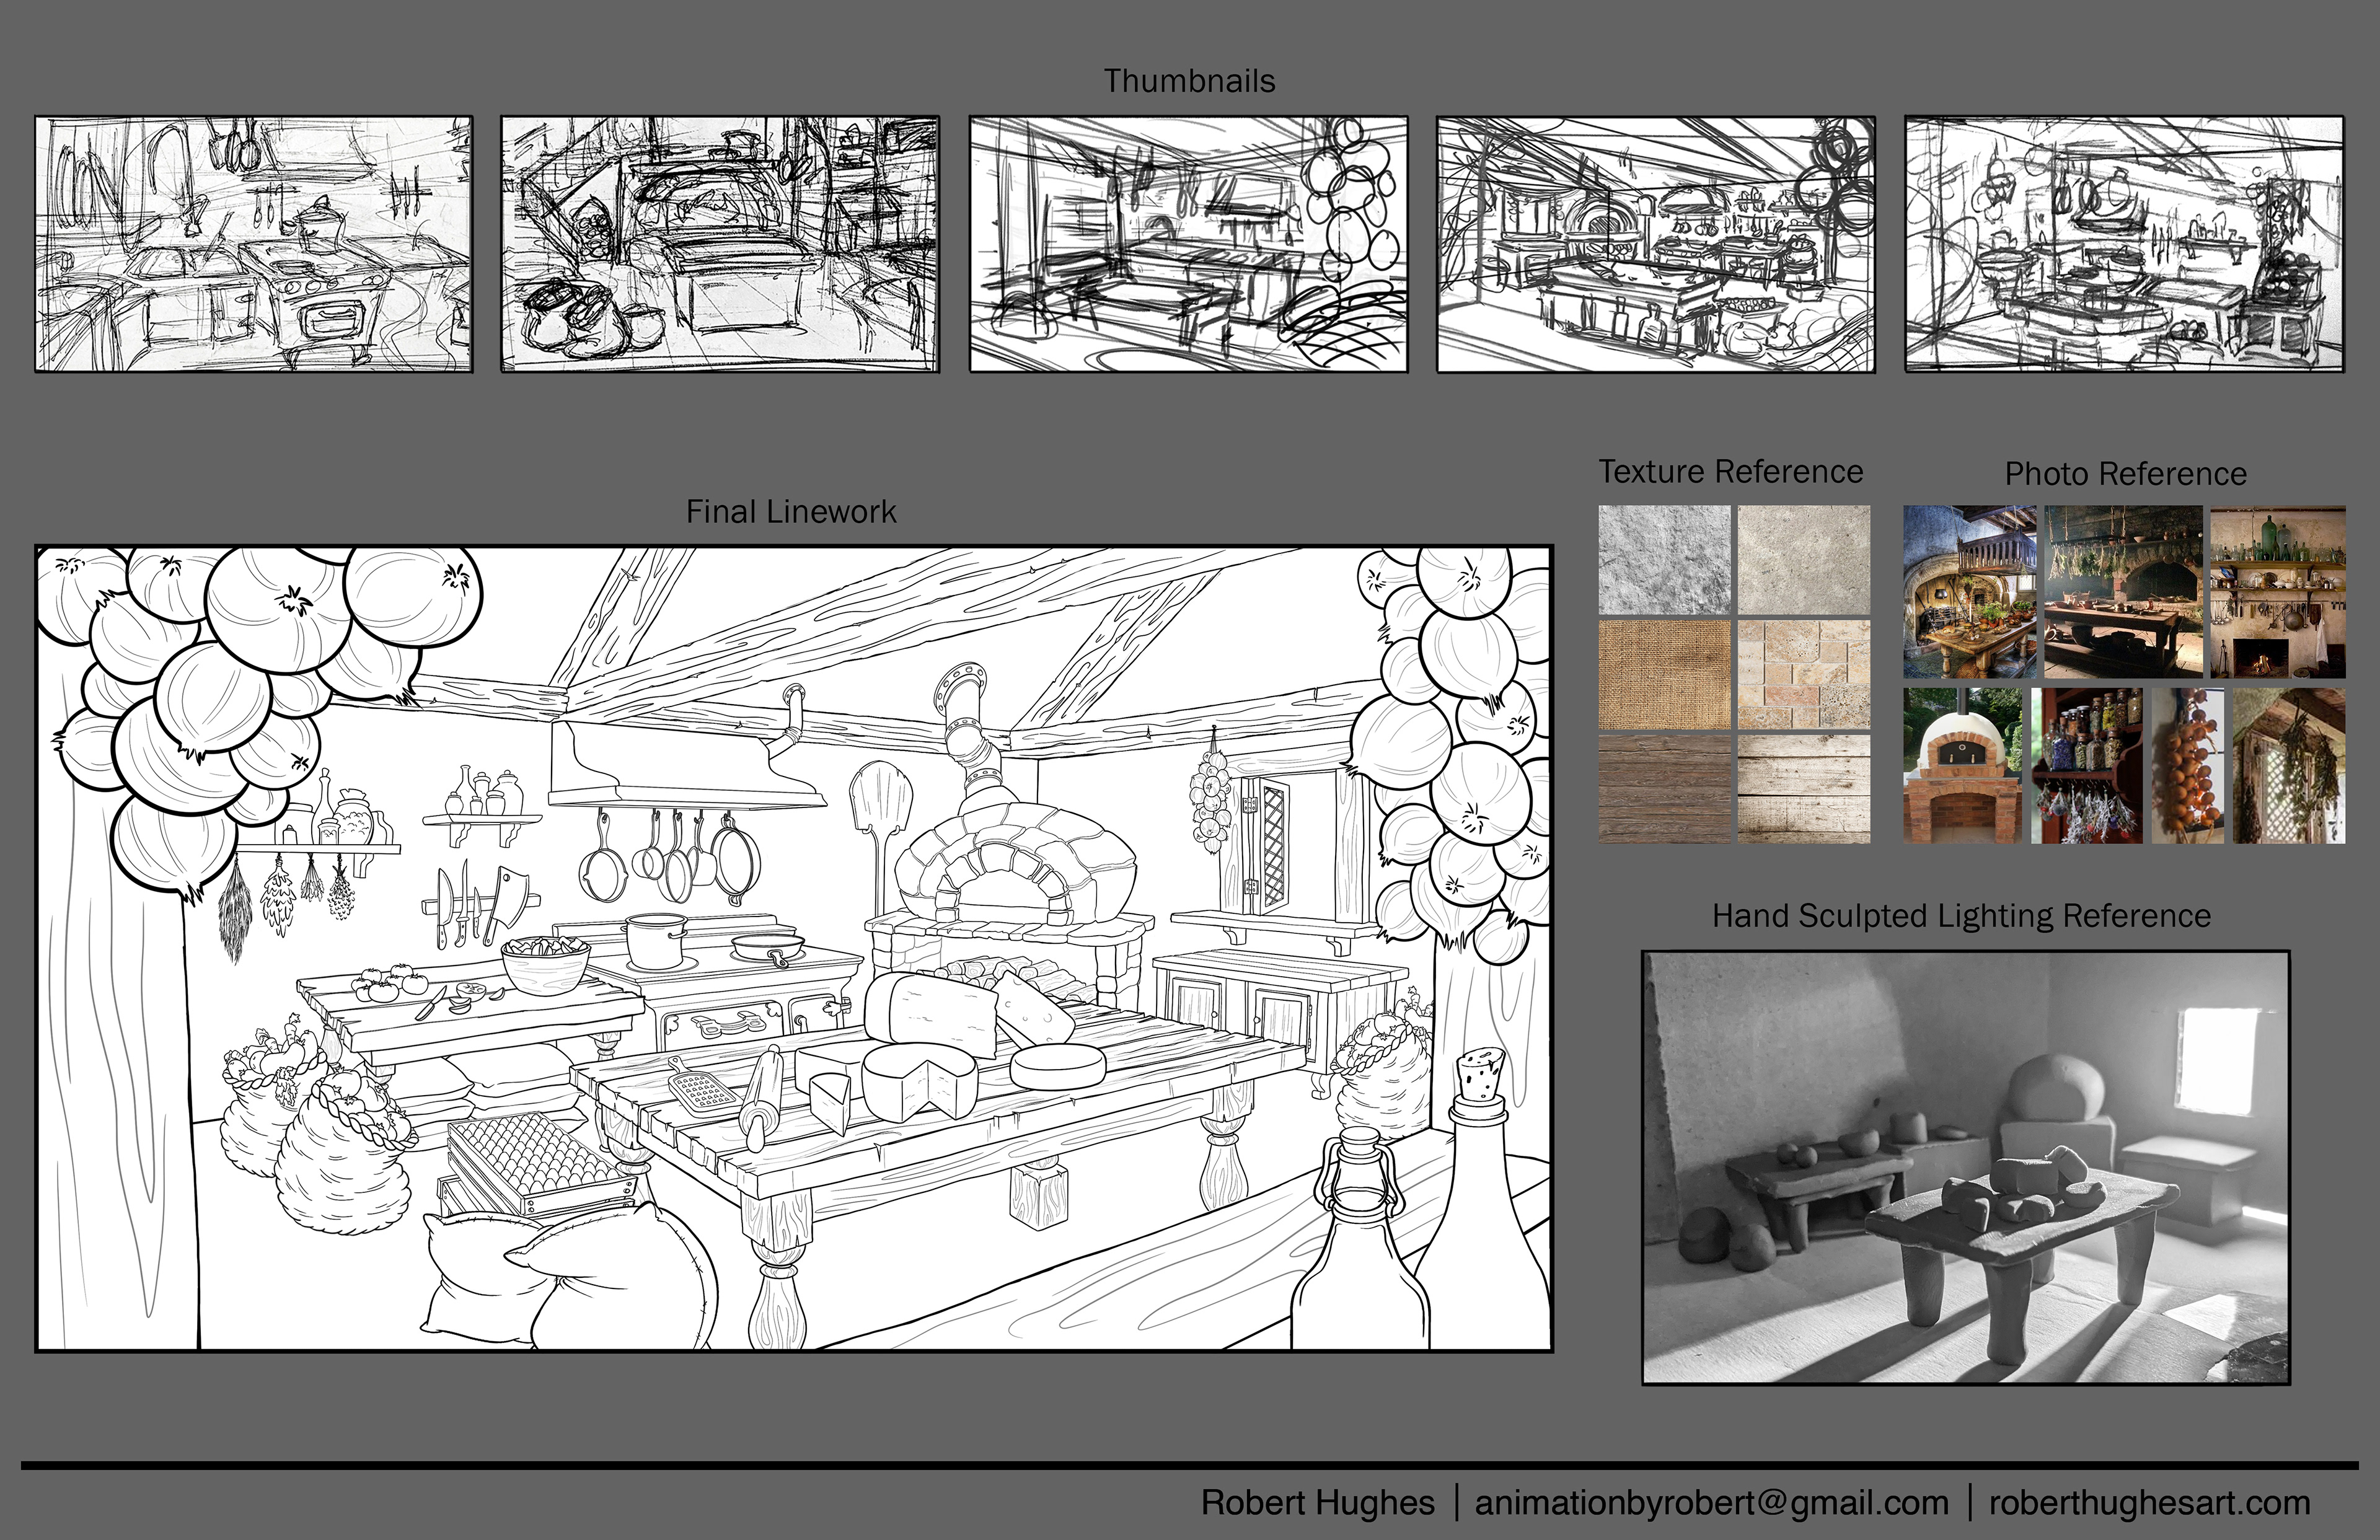Image resolution: width=2380 pixels, height=1540 pixels.
Task: Select the spice jars shelf reference photo
Action: tap(2086, 765)
